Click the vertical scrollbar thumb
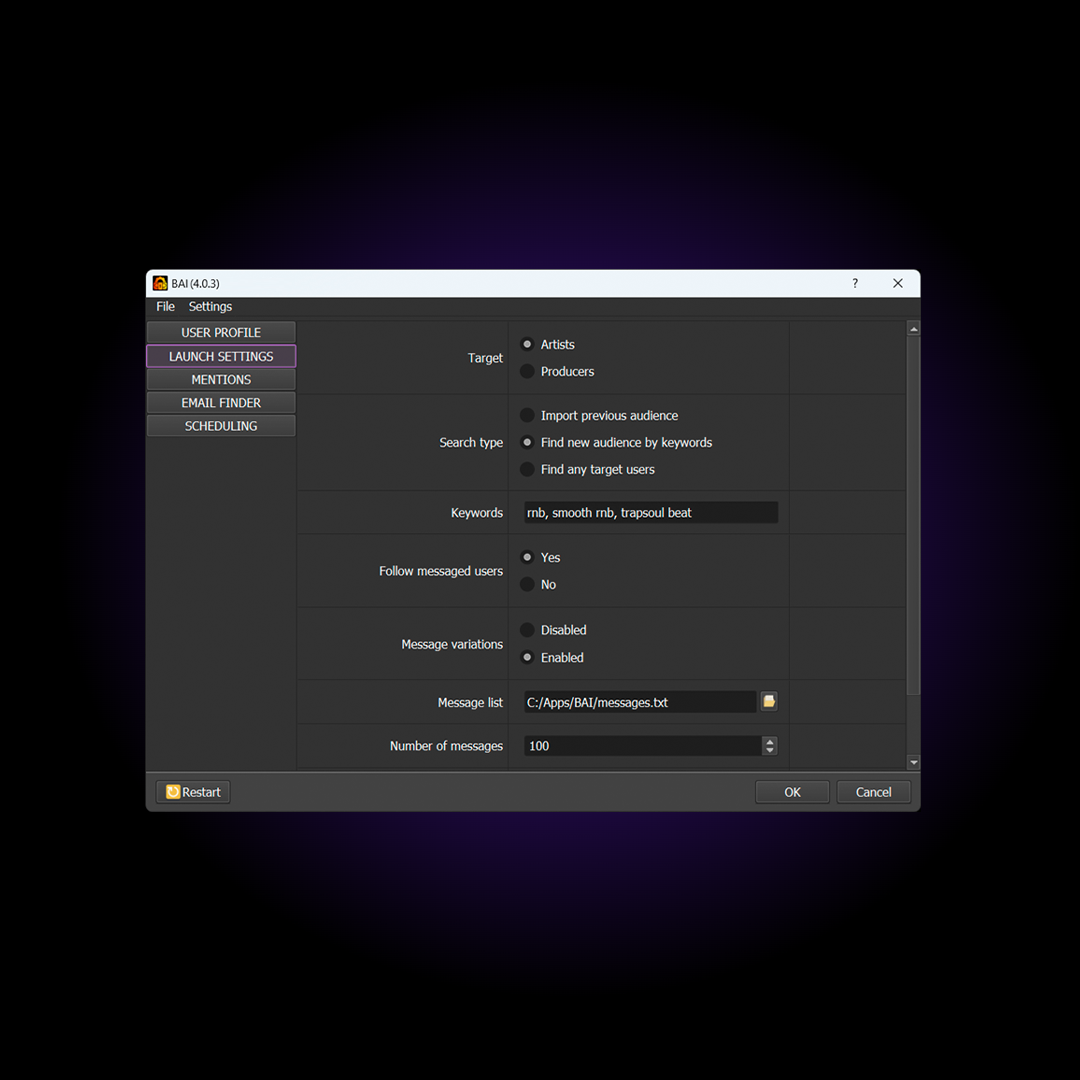 coord(913,515)
